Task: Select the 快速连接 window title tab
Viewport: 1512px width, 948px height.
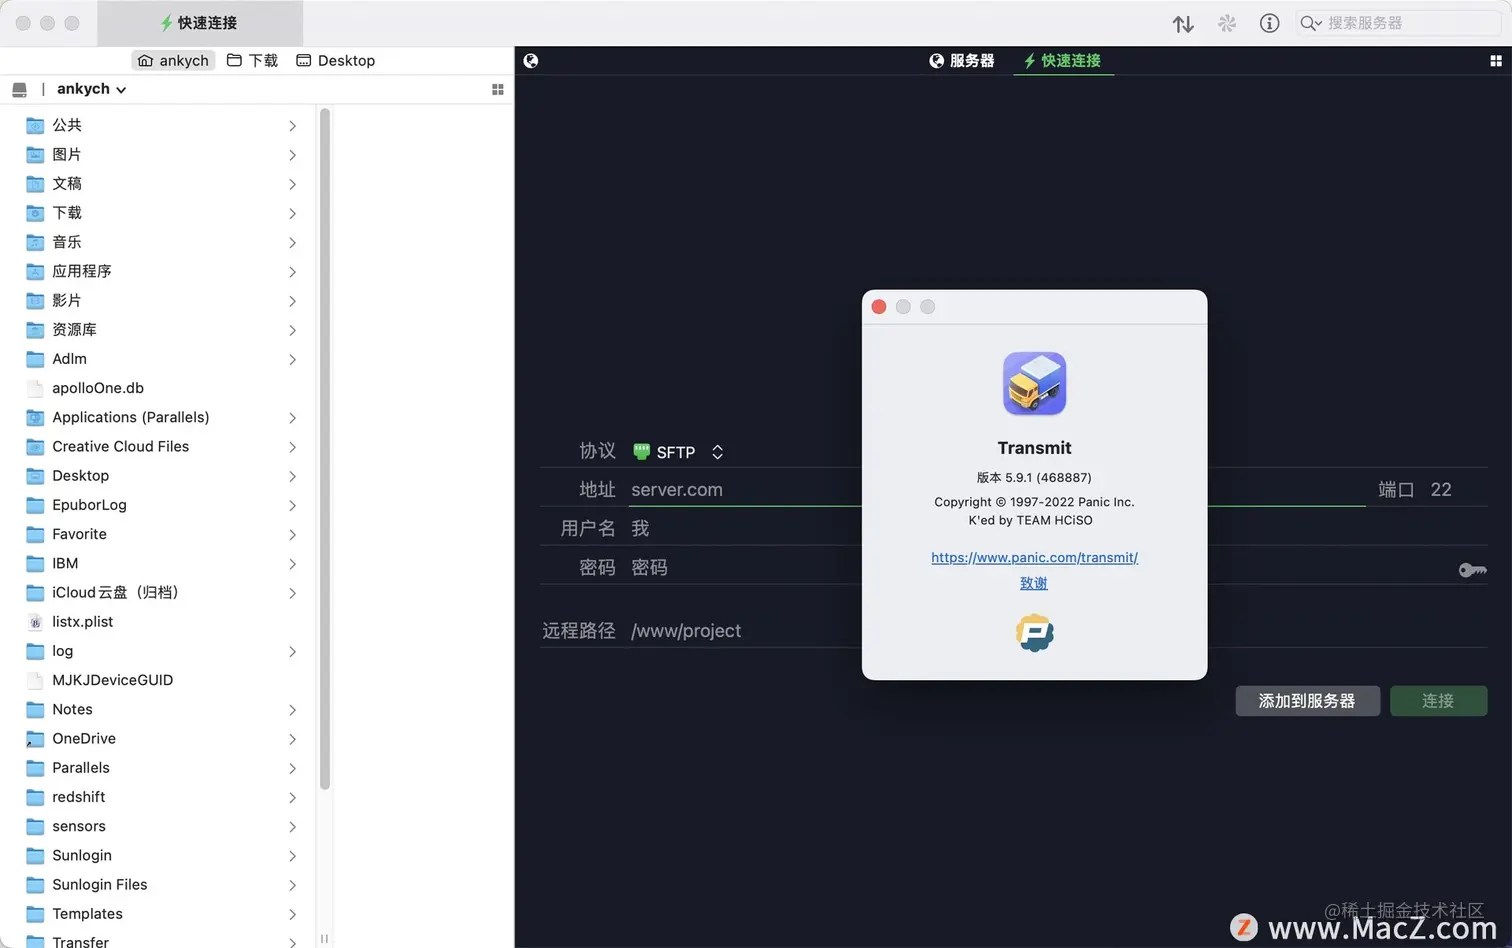Action: [x=200, y=23]
